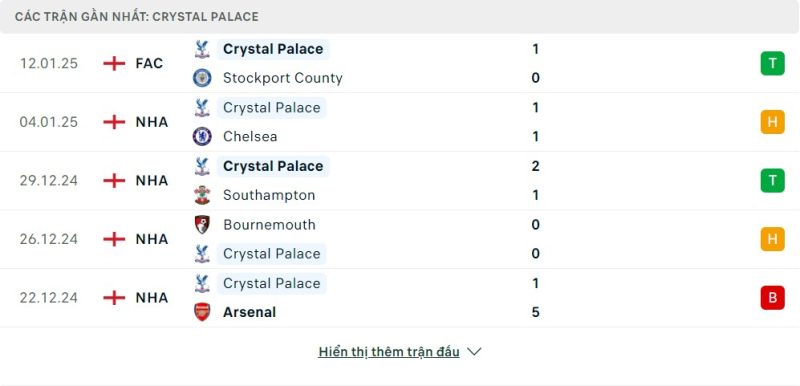This screenshot has height=386, width=800.
Task: Click the green T badge for the Stockport match
Action: tap(772, 64)
